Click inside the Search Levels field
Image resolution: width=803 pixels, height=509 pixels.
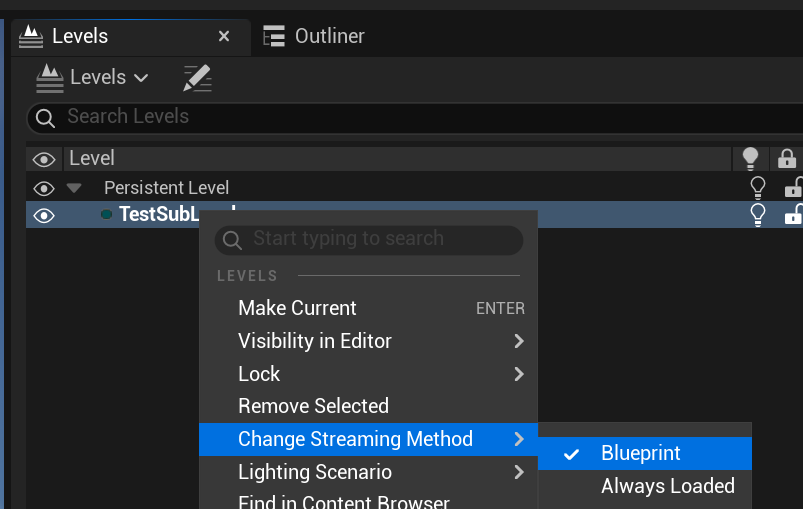415,117
